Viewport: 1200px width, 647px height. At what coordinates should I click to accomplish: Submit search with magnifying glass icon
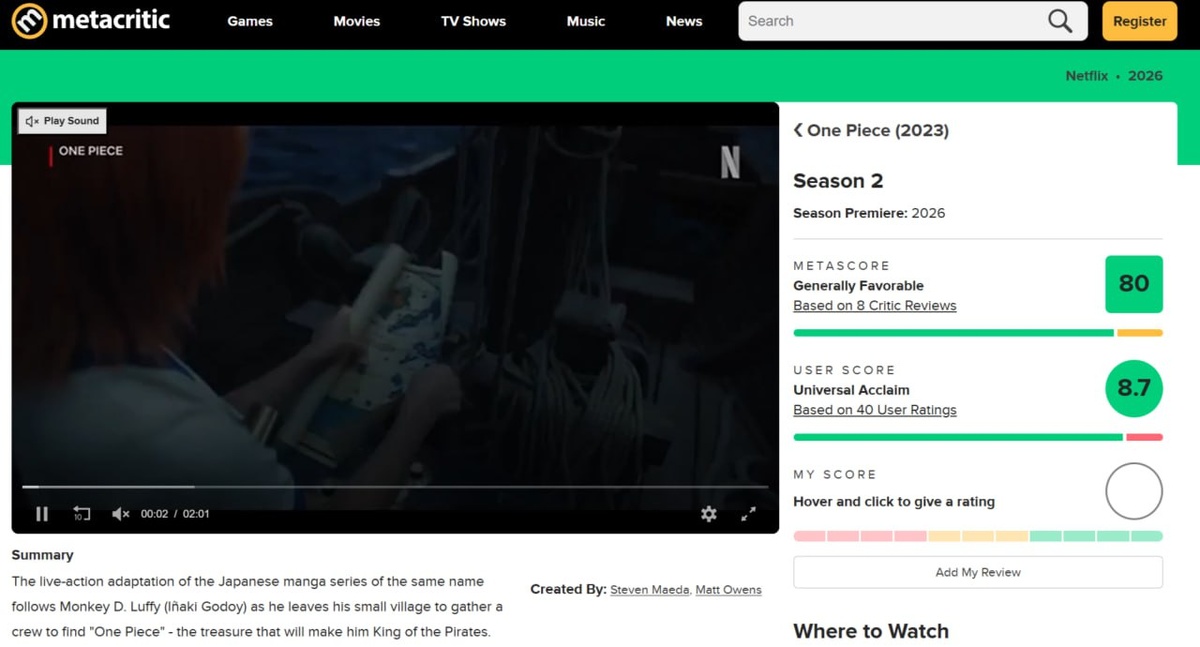[x=1060, y=21]
